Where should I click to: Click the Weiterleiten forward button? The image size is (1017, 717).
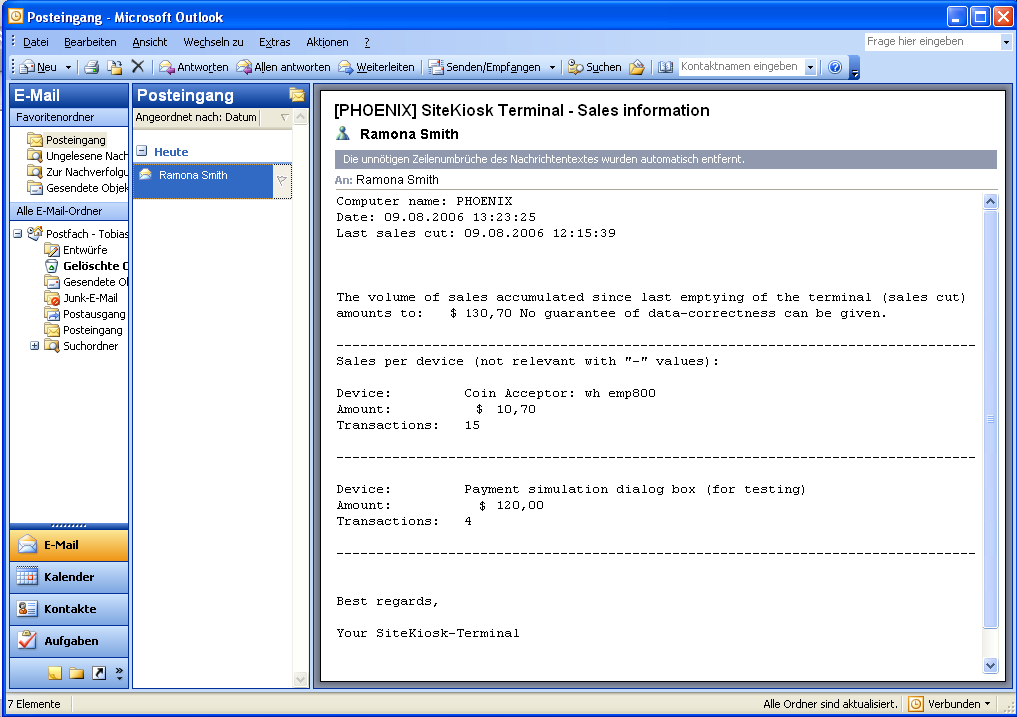point(376,67)
